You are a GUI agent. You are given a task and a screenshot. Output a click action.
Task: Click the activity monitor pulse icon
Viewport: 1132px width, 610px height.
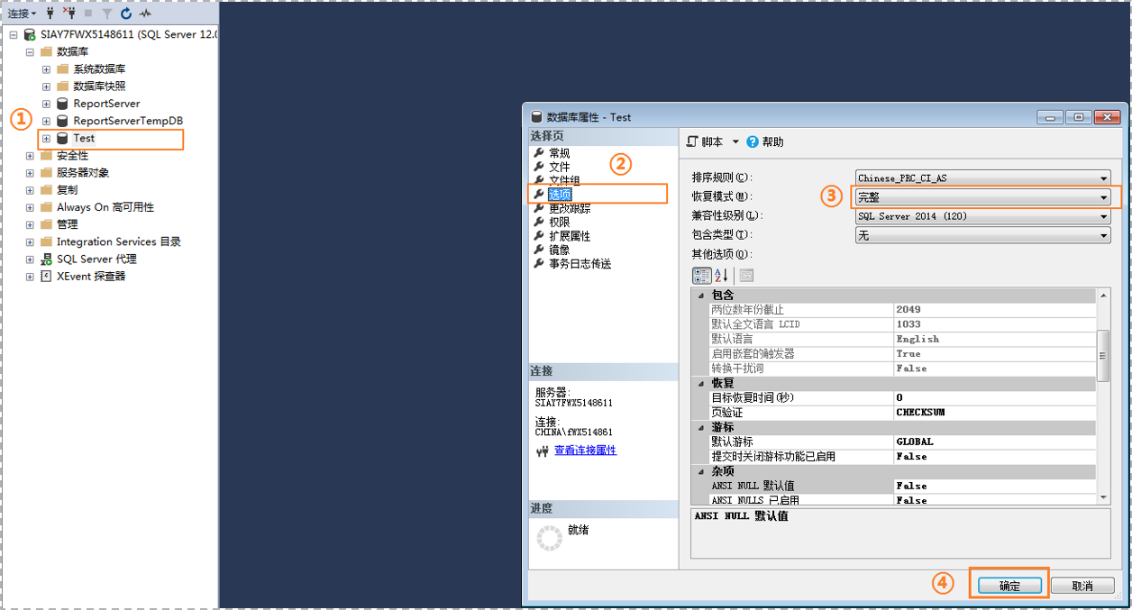(145, 13)
